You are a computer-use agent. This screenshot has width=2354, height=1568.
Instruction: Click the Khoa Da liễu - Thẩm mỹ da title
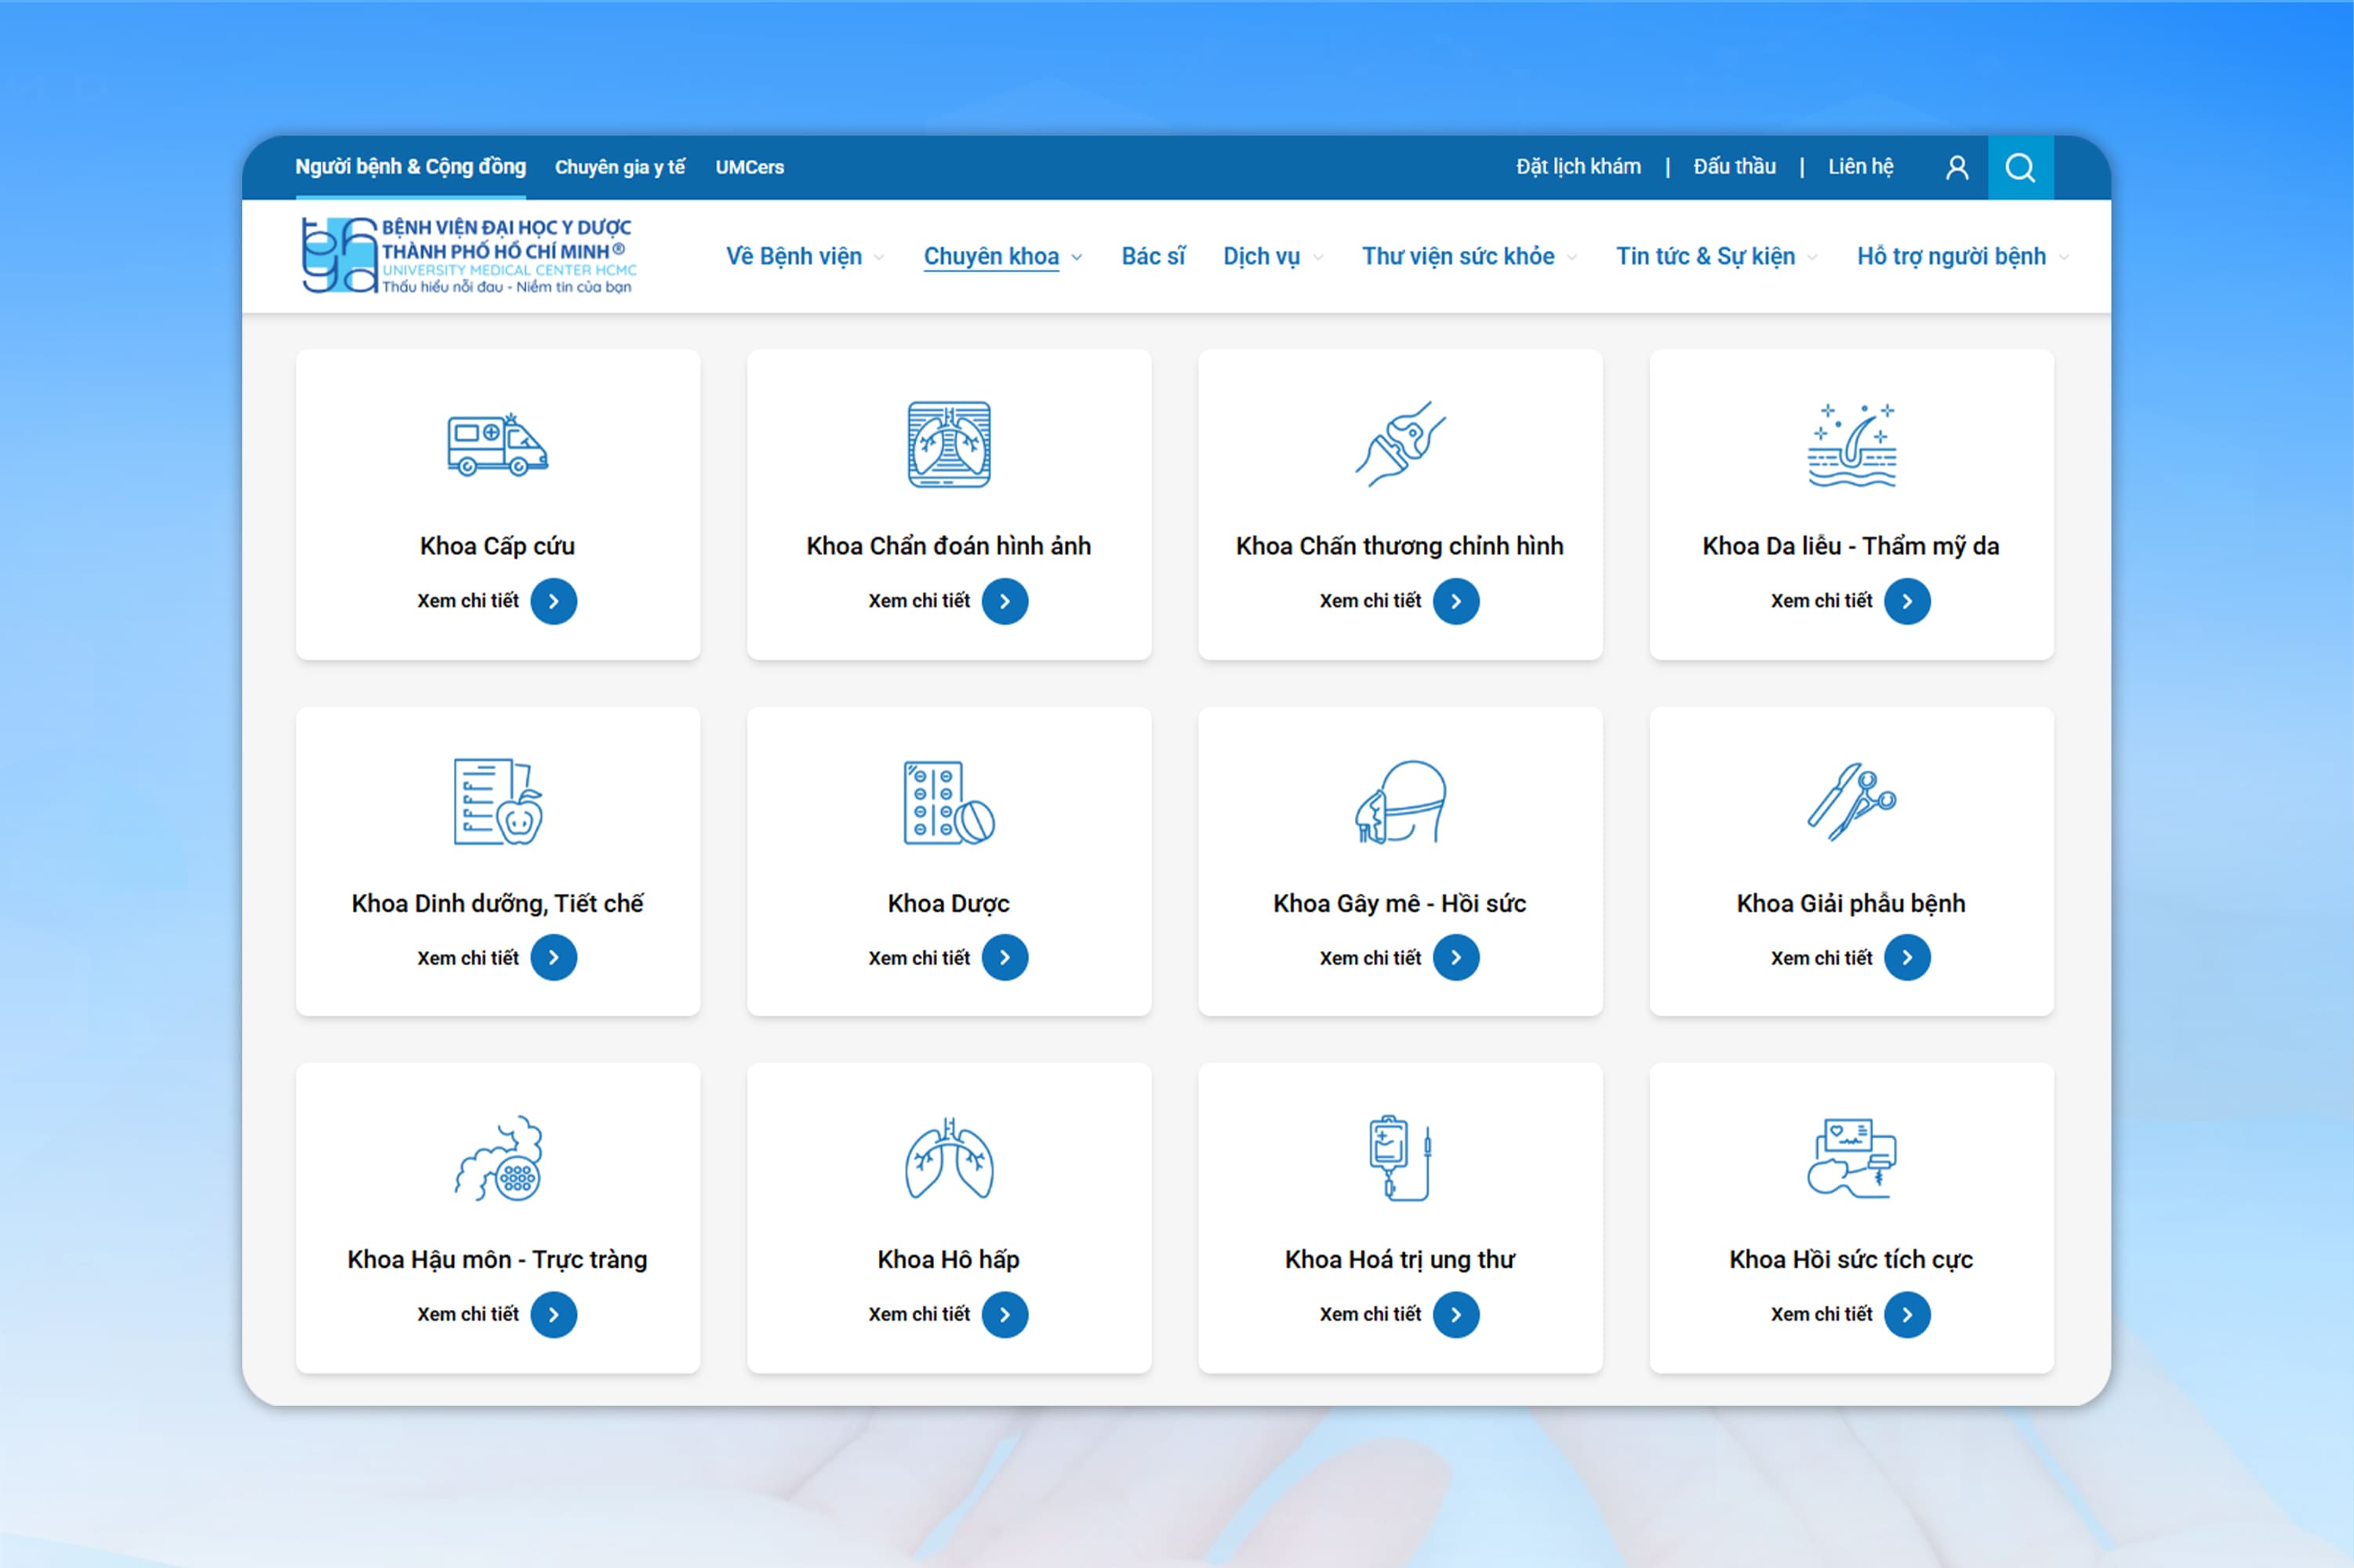[1851, 546]
